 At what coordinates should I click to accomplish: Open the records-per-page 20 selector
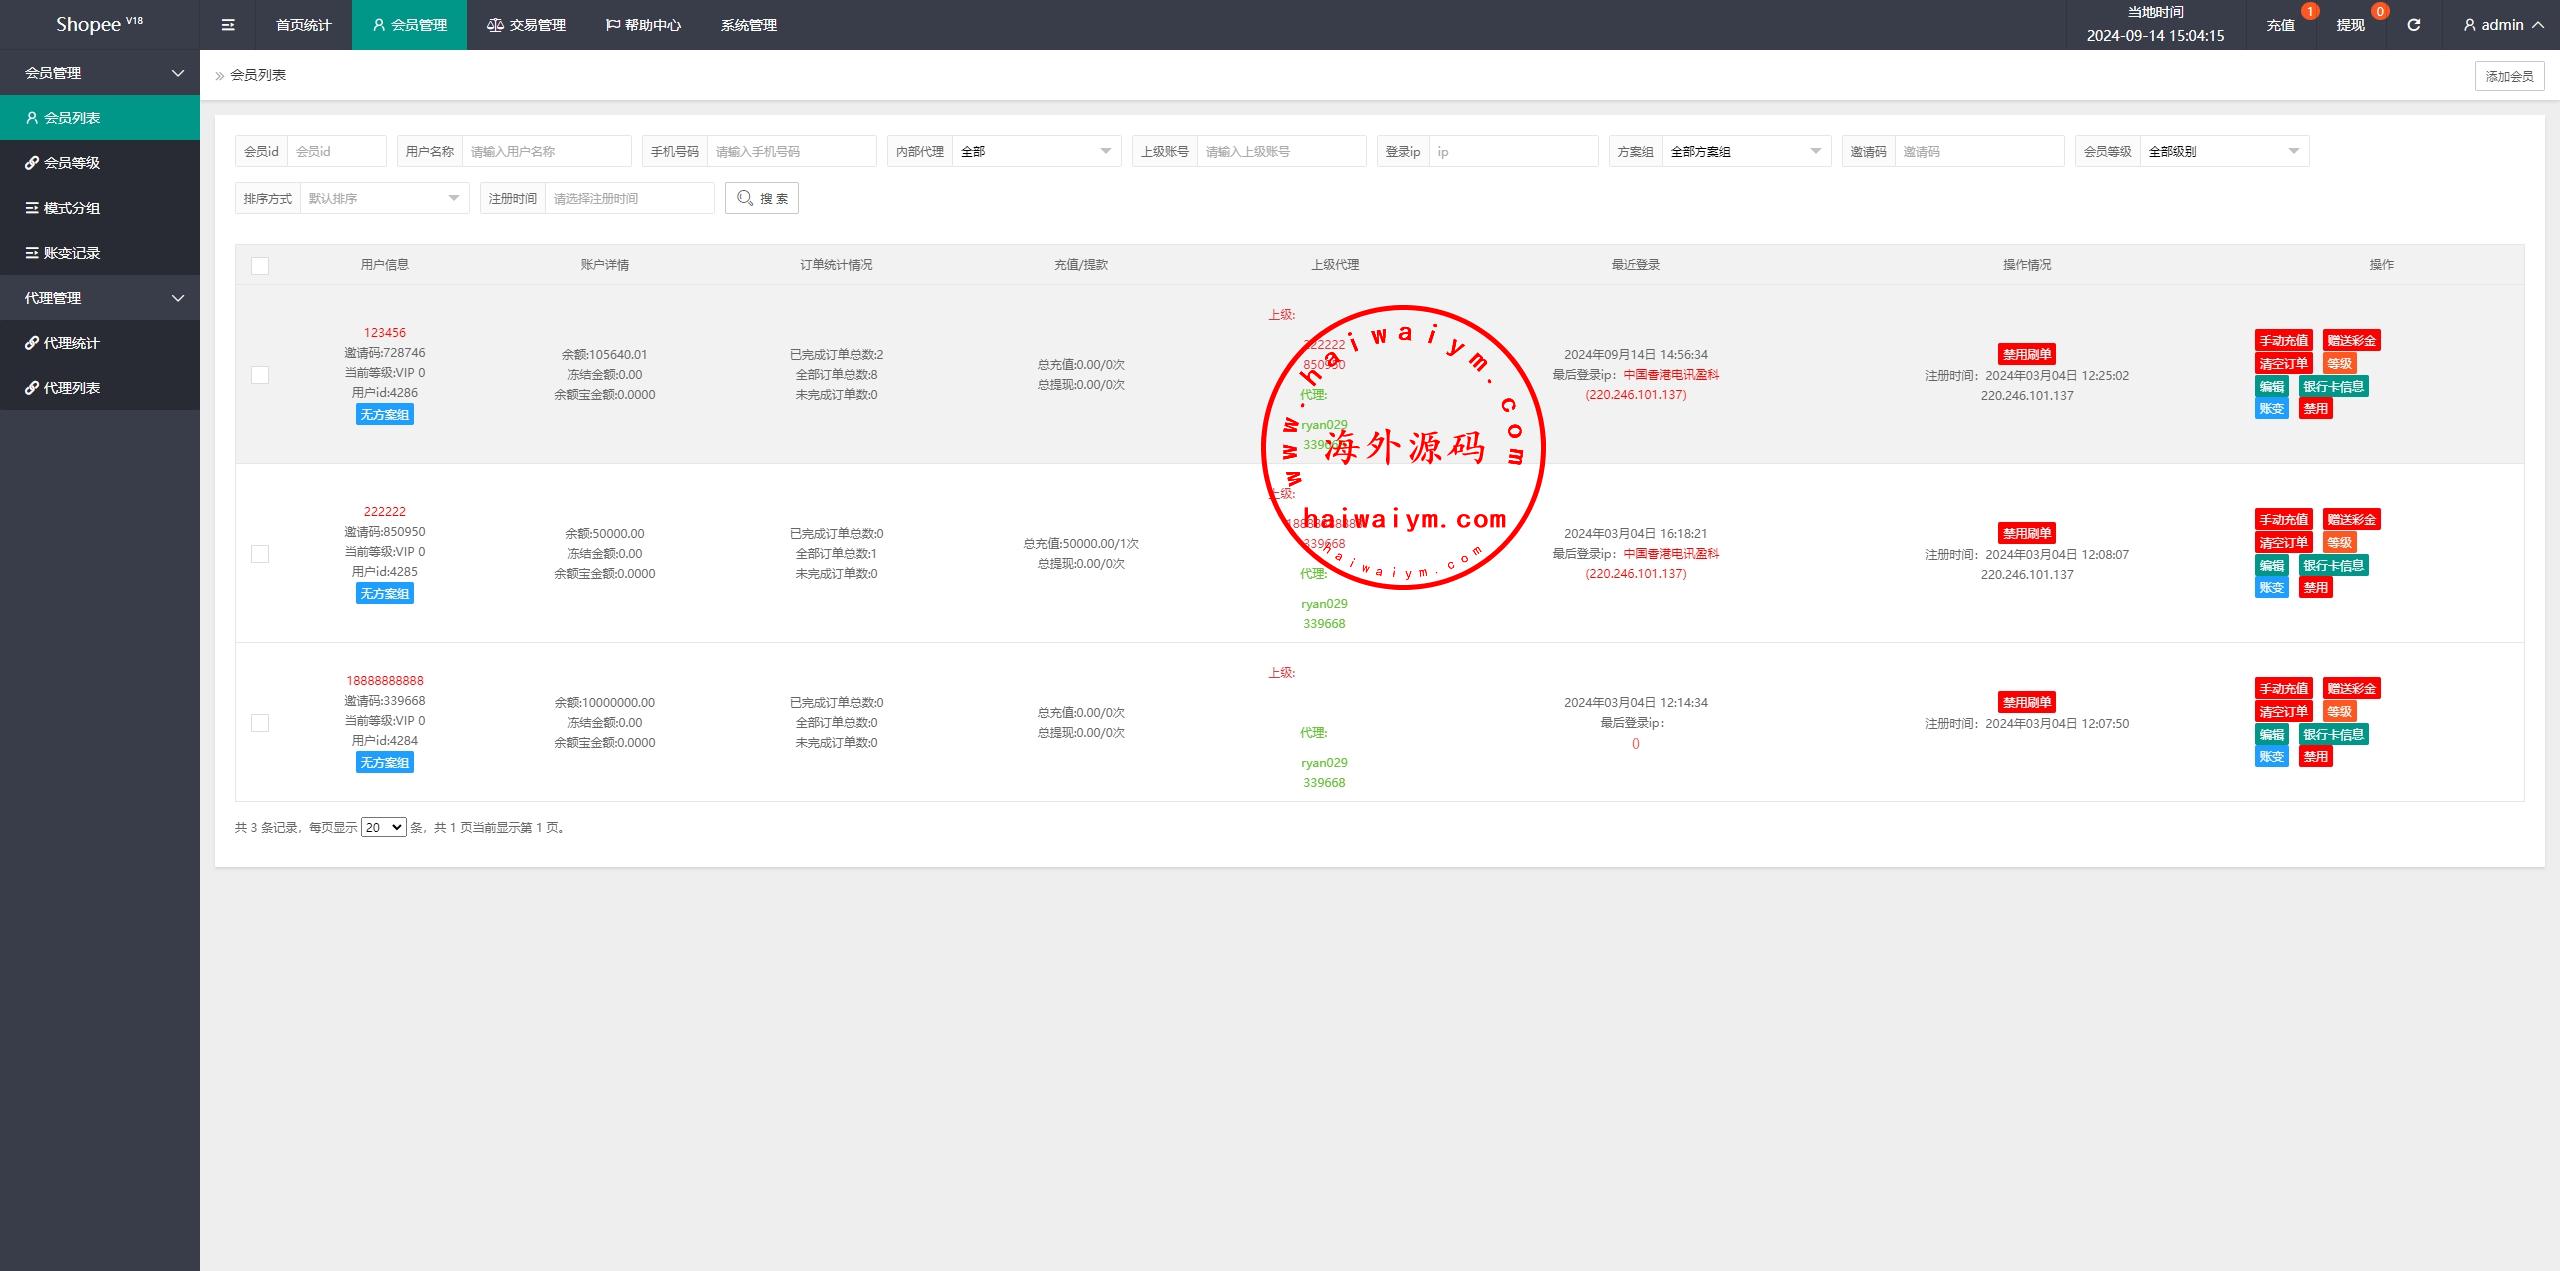(x=383, y=827)
